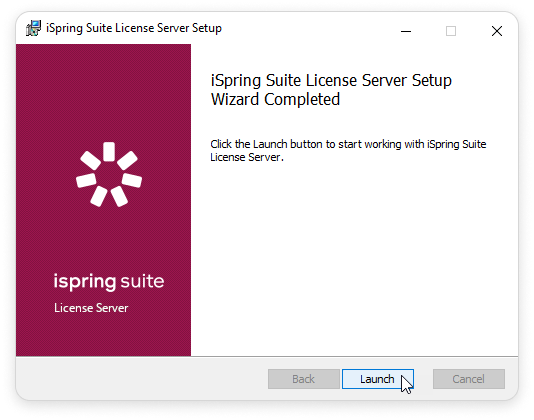Click the disabled Cancel button
The width and height of the screenshot is (534, 420).
click(x=469, y=379)
